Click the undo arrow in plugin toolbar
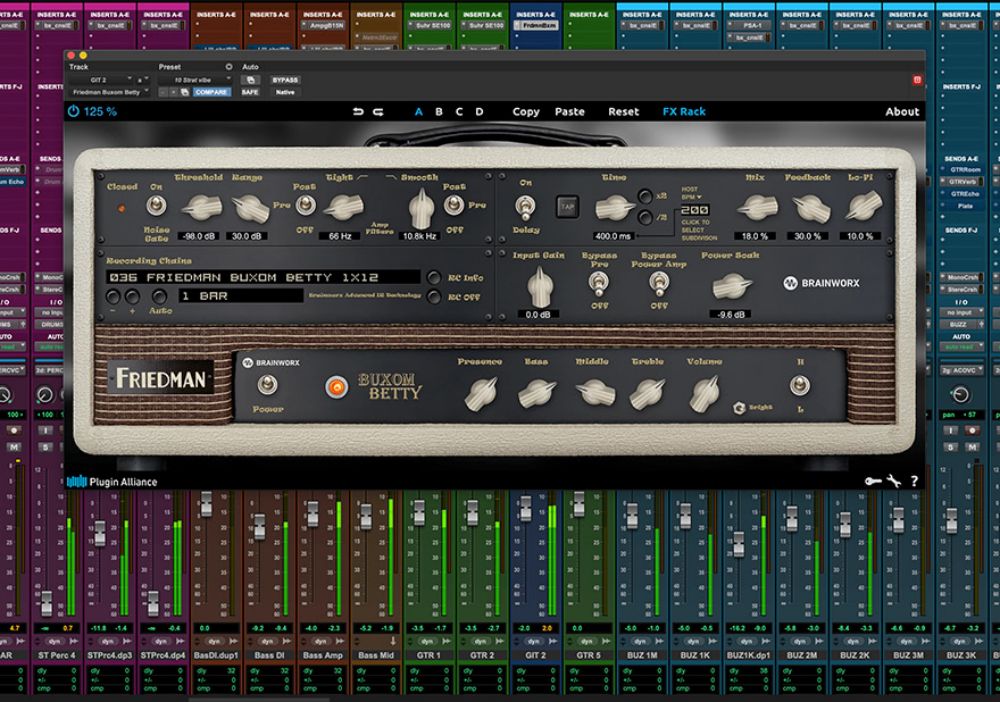 [x=358, y=112]
